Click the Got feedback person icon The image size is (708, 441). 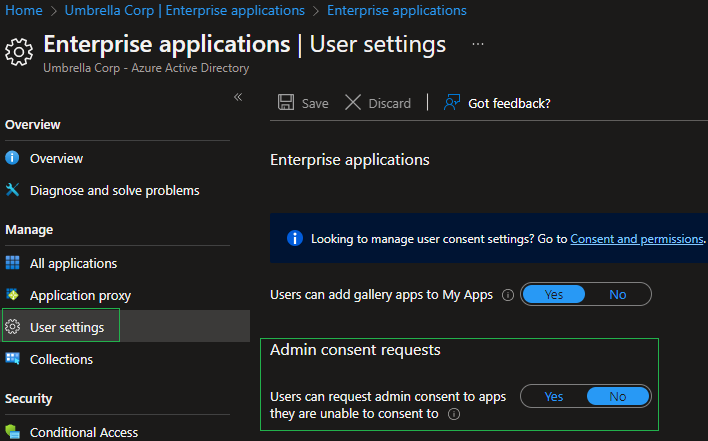pos(452,102)
